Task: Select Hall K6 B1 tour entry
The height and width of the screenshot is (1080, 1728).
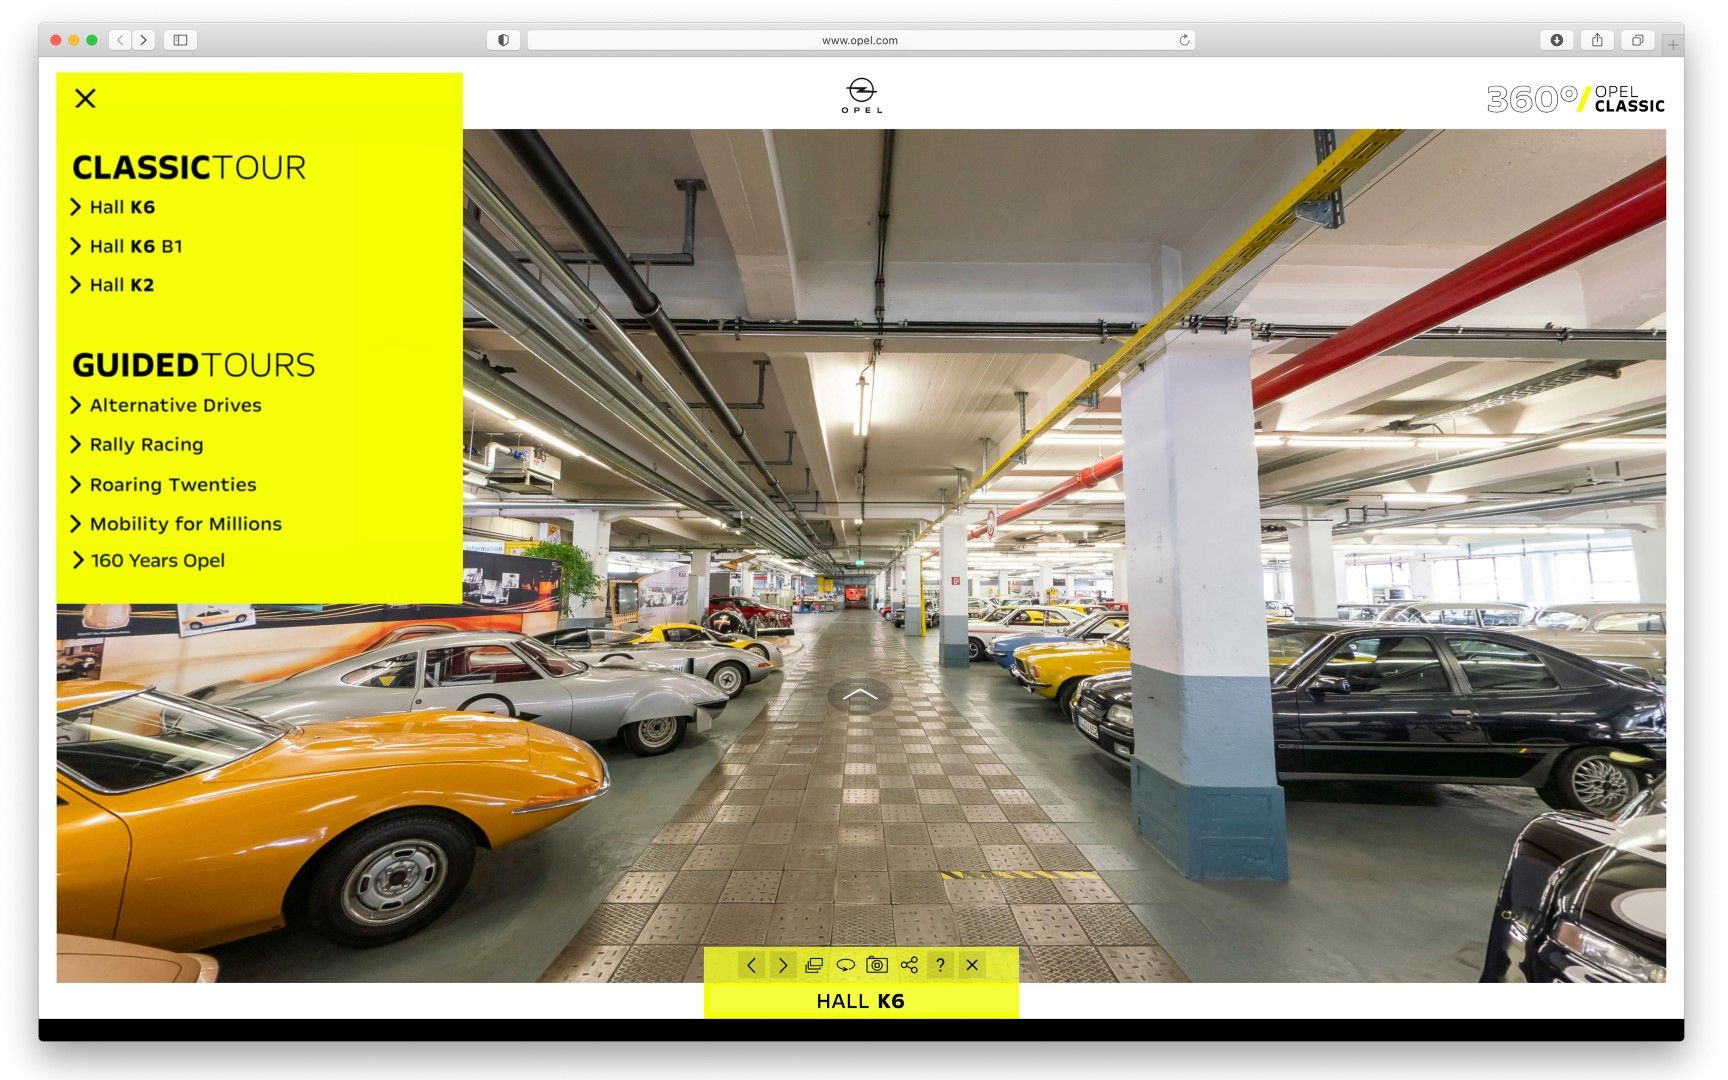Action: pyautogui.click(x=135, y=246)
